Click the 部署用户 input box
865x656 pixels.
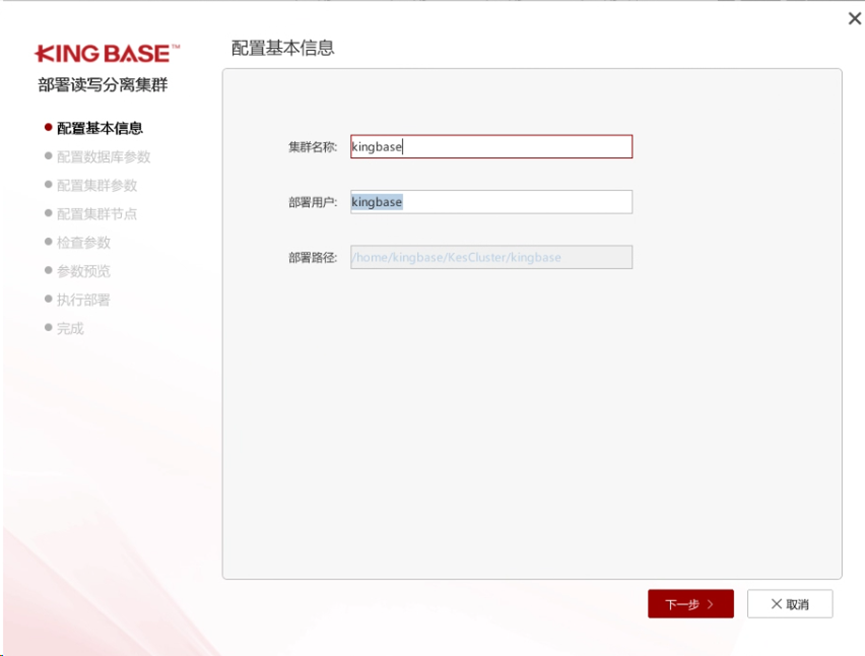coord(491,202)
